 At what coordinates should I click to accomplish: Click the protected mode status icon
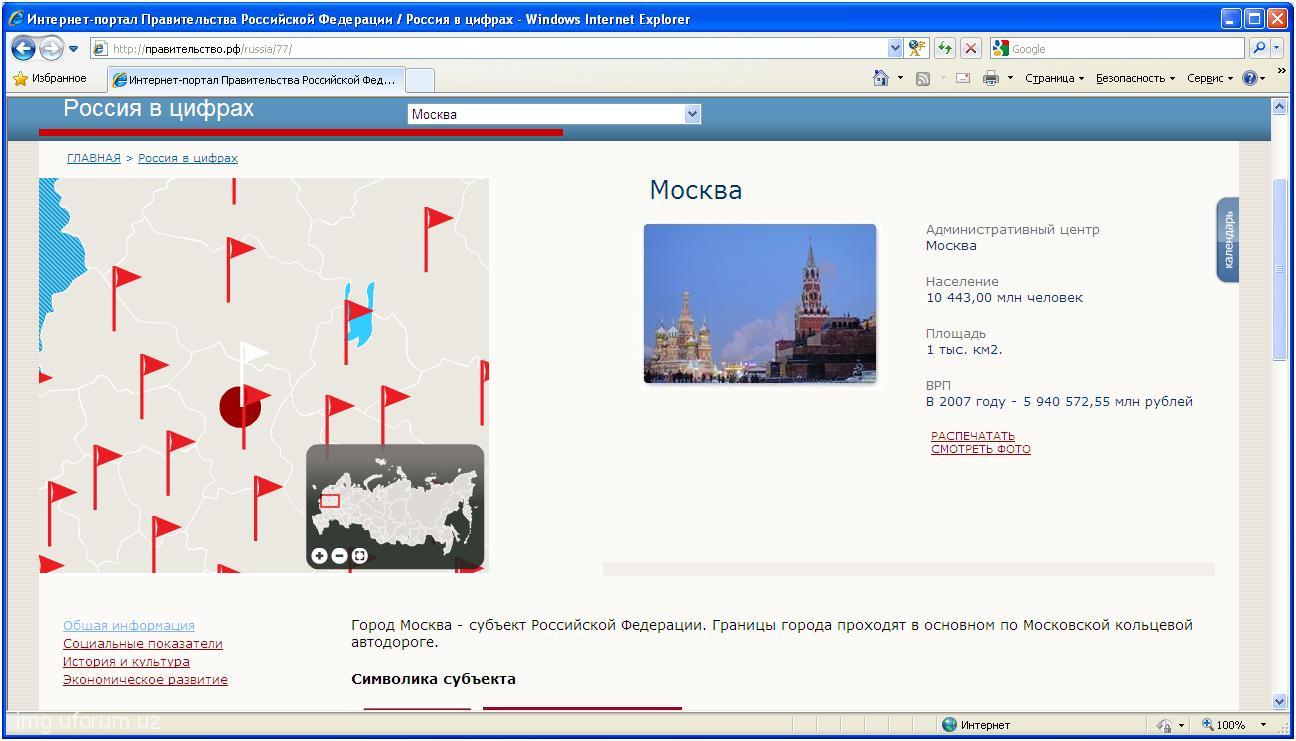pos(1164,725)
